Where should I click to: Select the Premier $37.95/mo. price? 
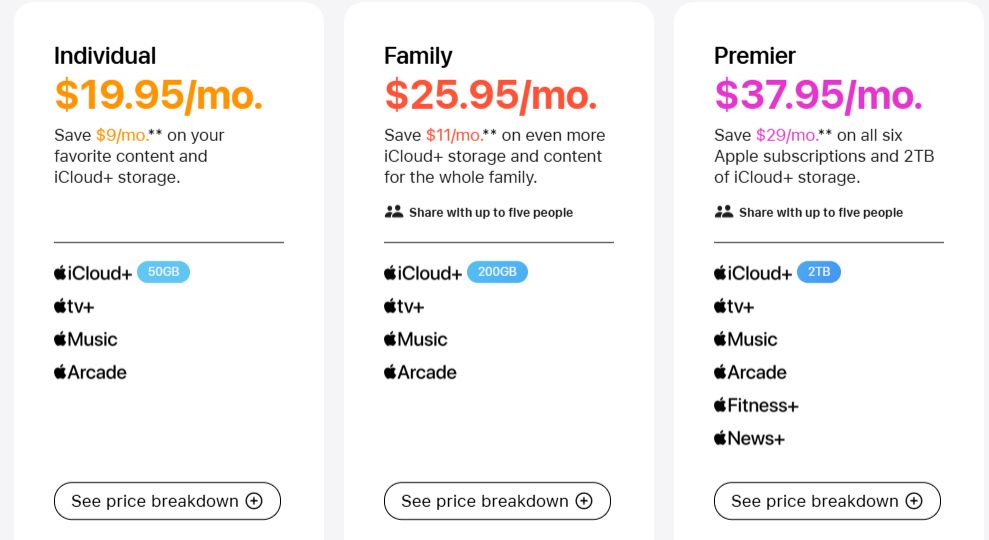818,95
